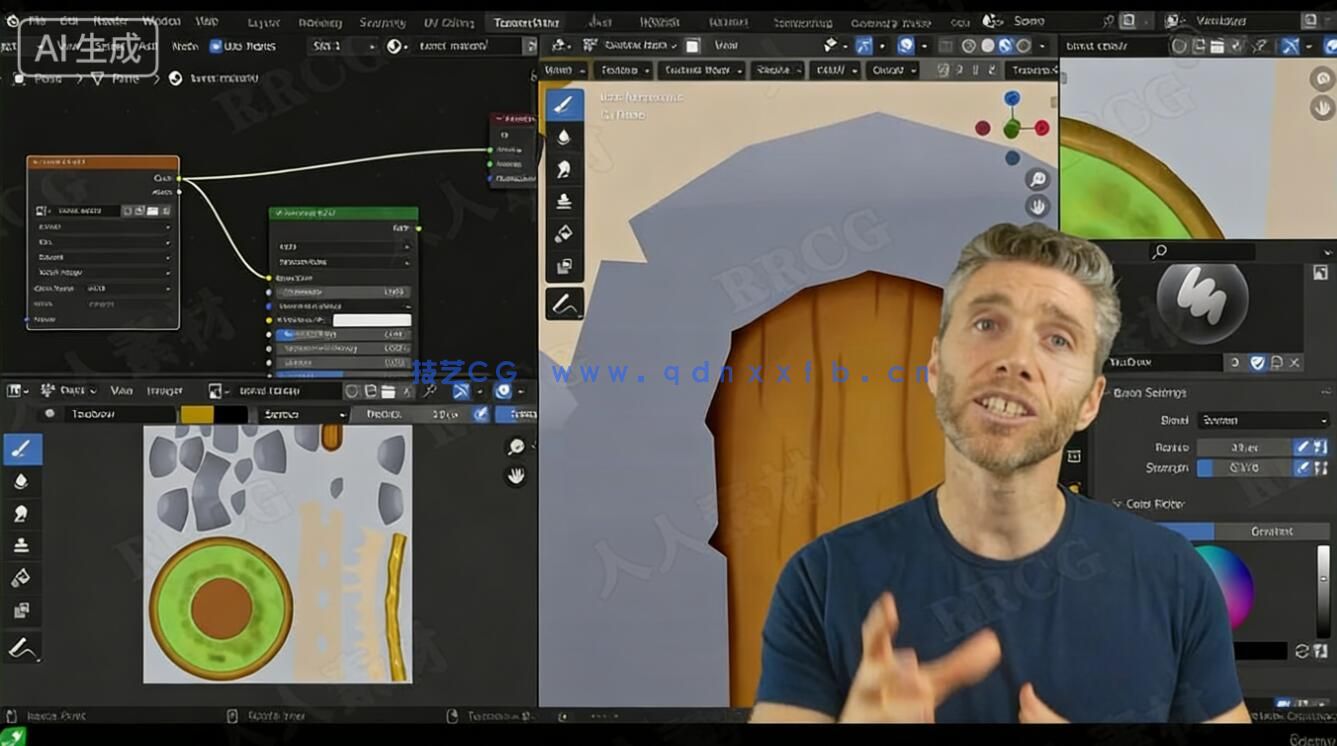Select the Clone brush tool
The height and width of the screenshot is (746, 1337).
563,202
